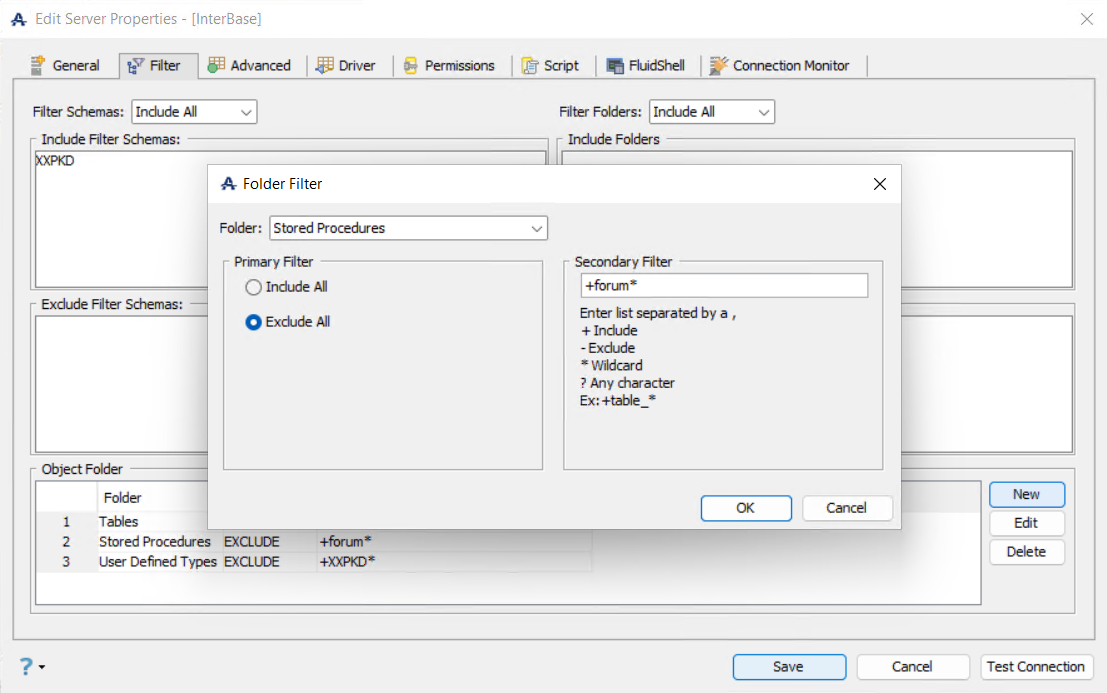
Task: Click the Test Connection button
Action: tap(1035, 667)
